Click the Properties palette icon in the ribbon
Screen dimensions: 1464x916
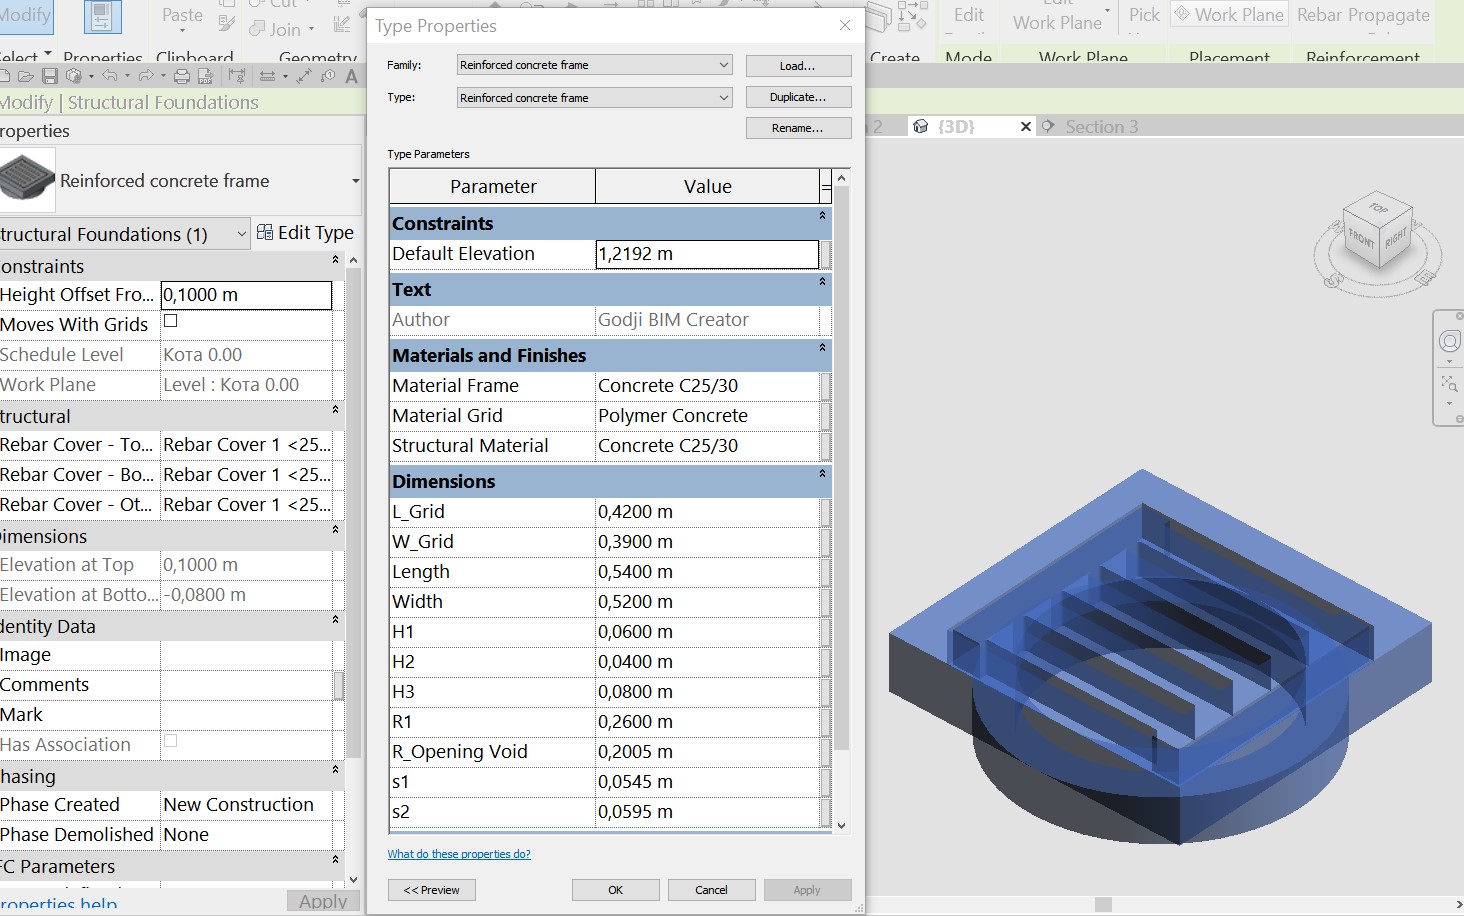click(101, 17)
